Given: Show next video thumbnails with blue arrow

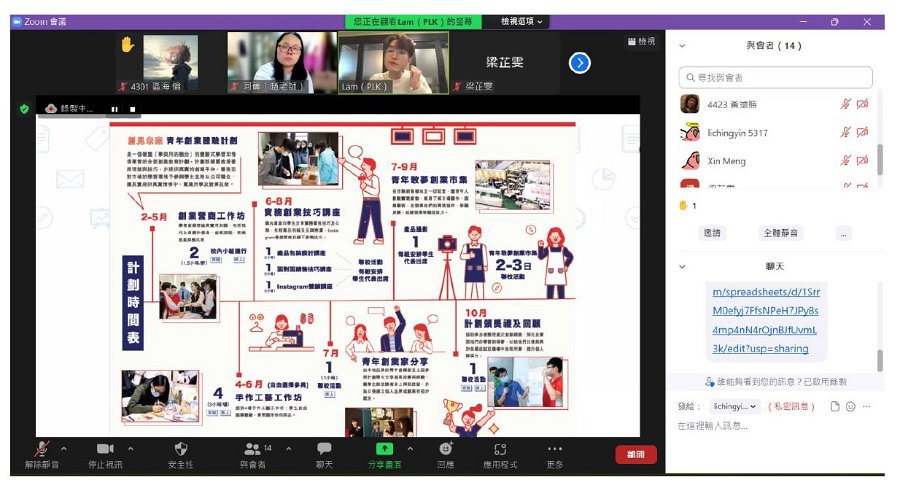Looking at the screenshot, I should click(x=580, y=63).
